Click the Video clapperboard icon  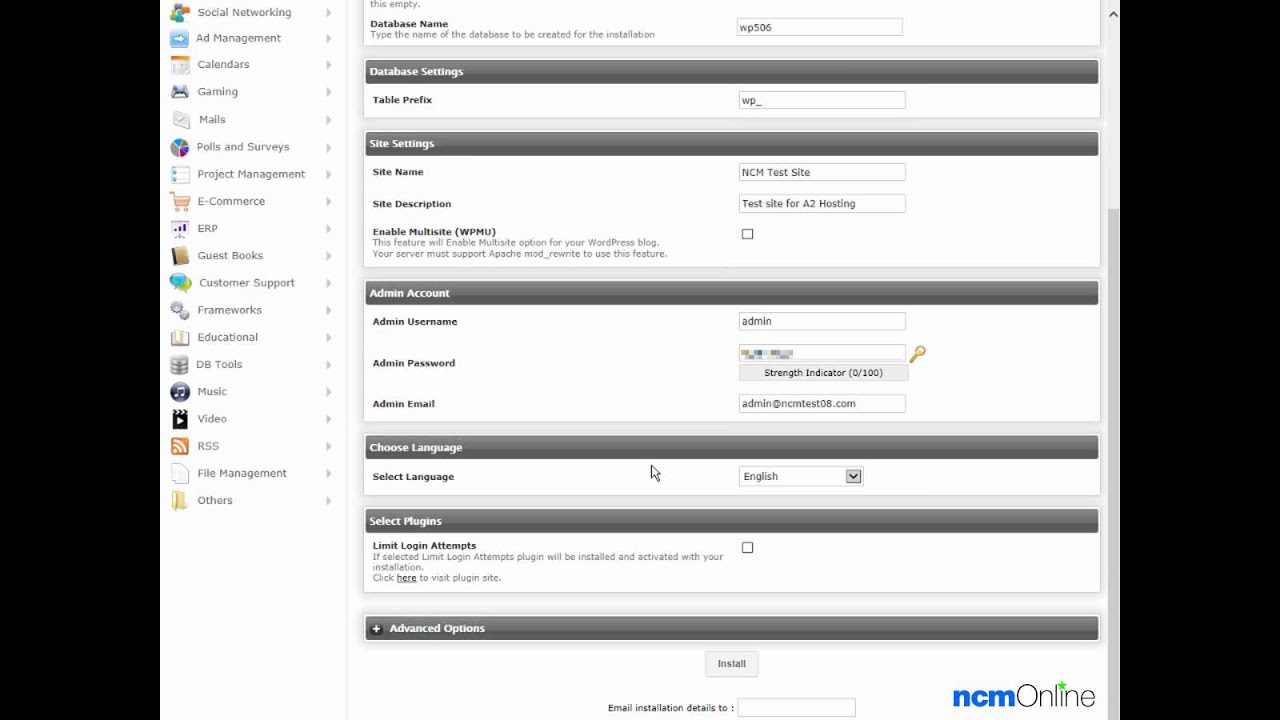(x=180, y=419)
